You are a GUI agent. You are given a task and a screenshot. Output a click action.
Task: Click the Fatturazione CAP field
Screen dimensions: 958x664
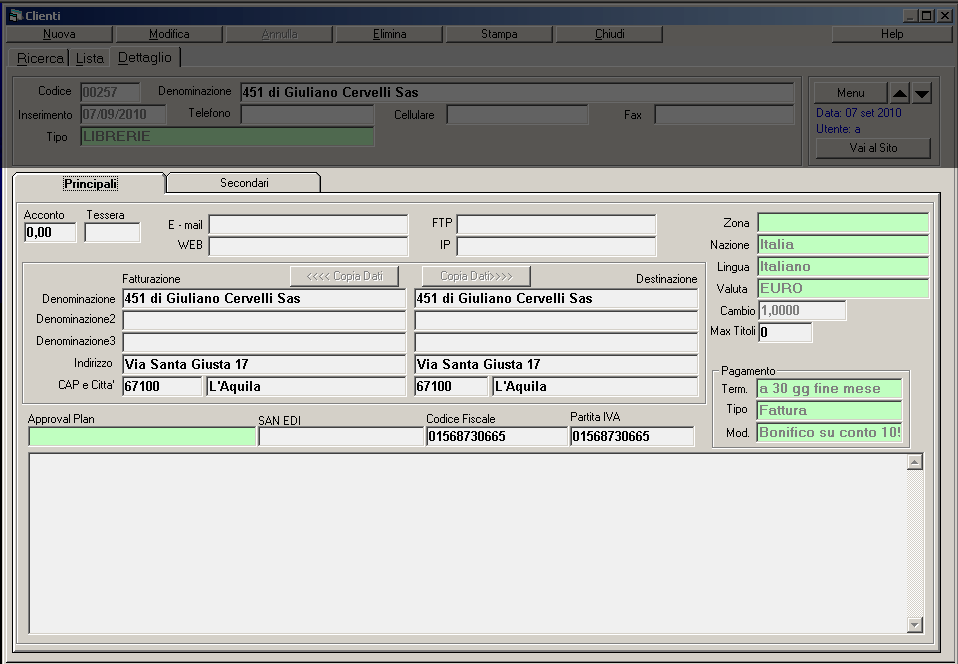coord(162,386)
